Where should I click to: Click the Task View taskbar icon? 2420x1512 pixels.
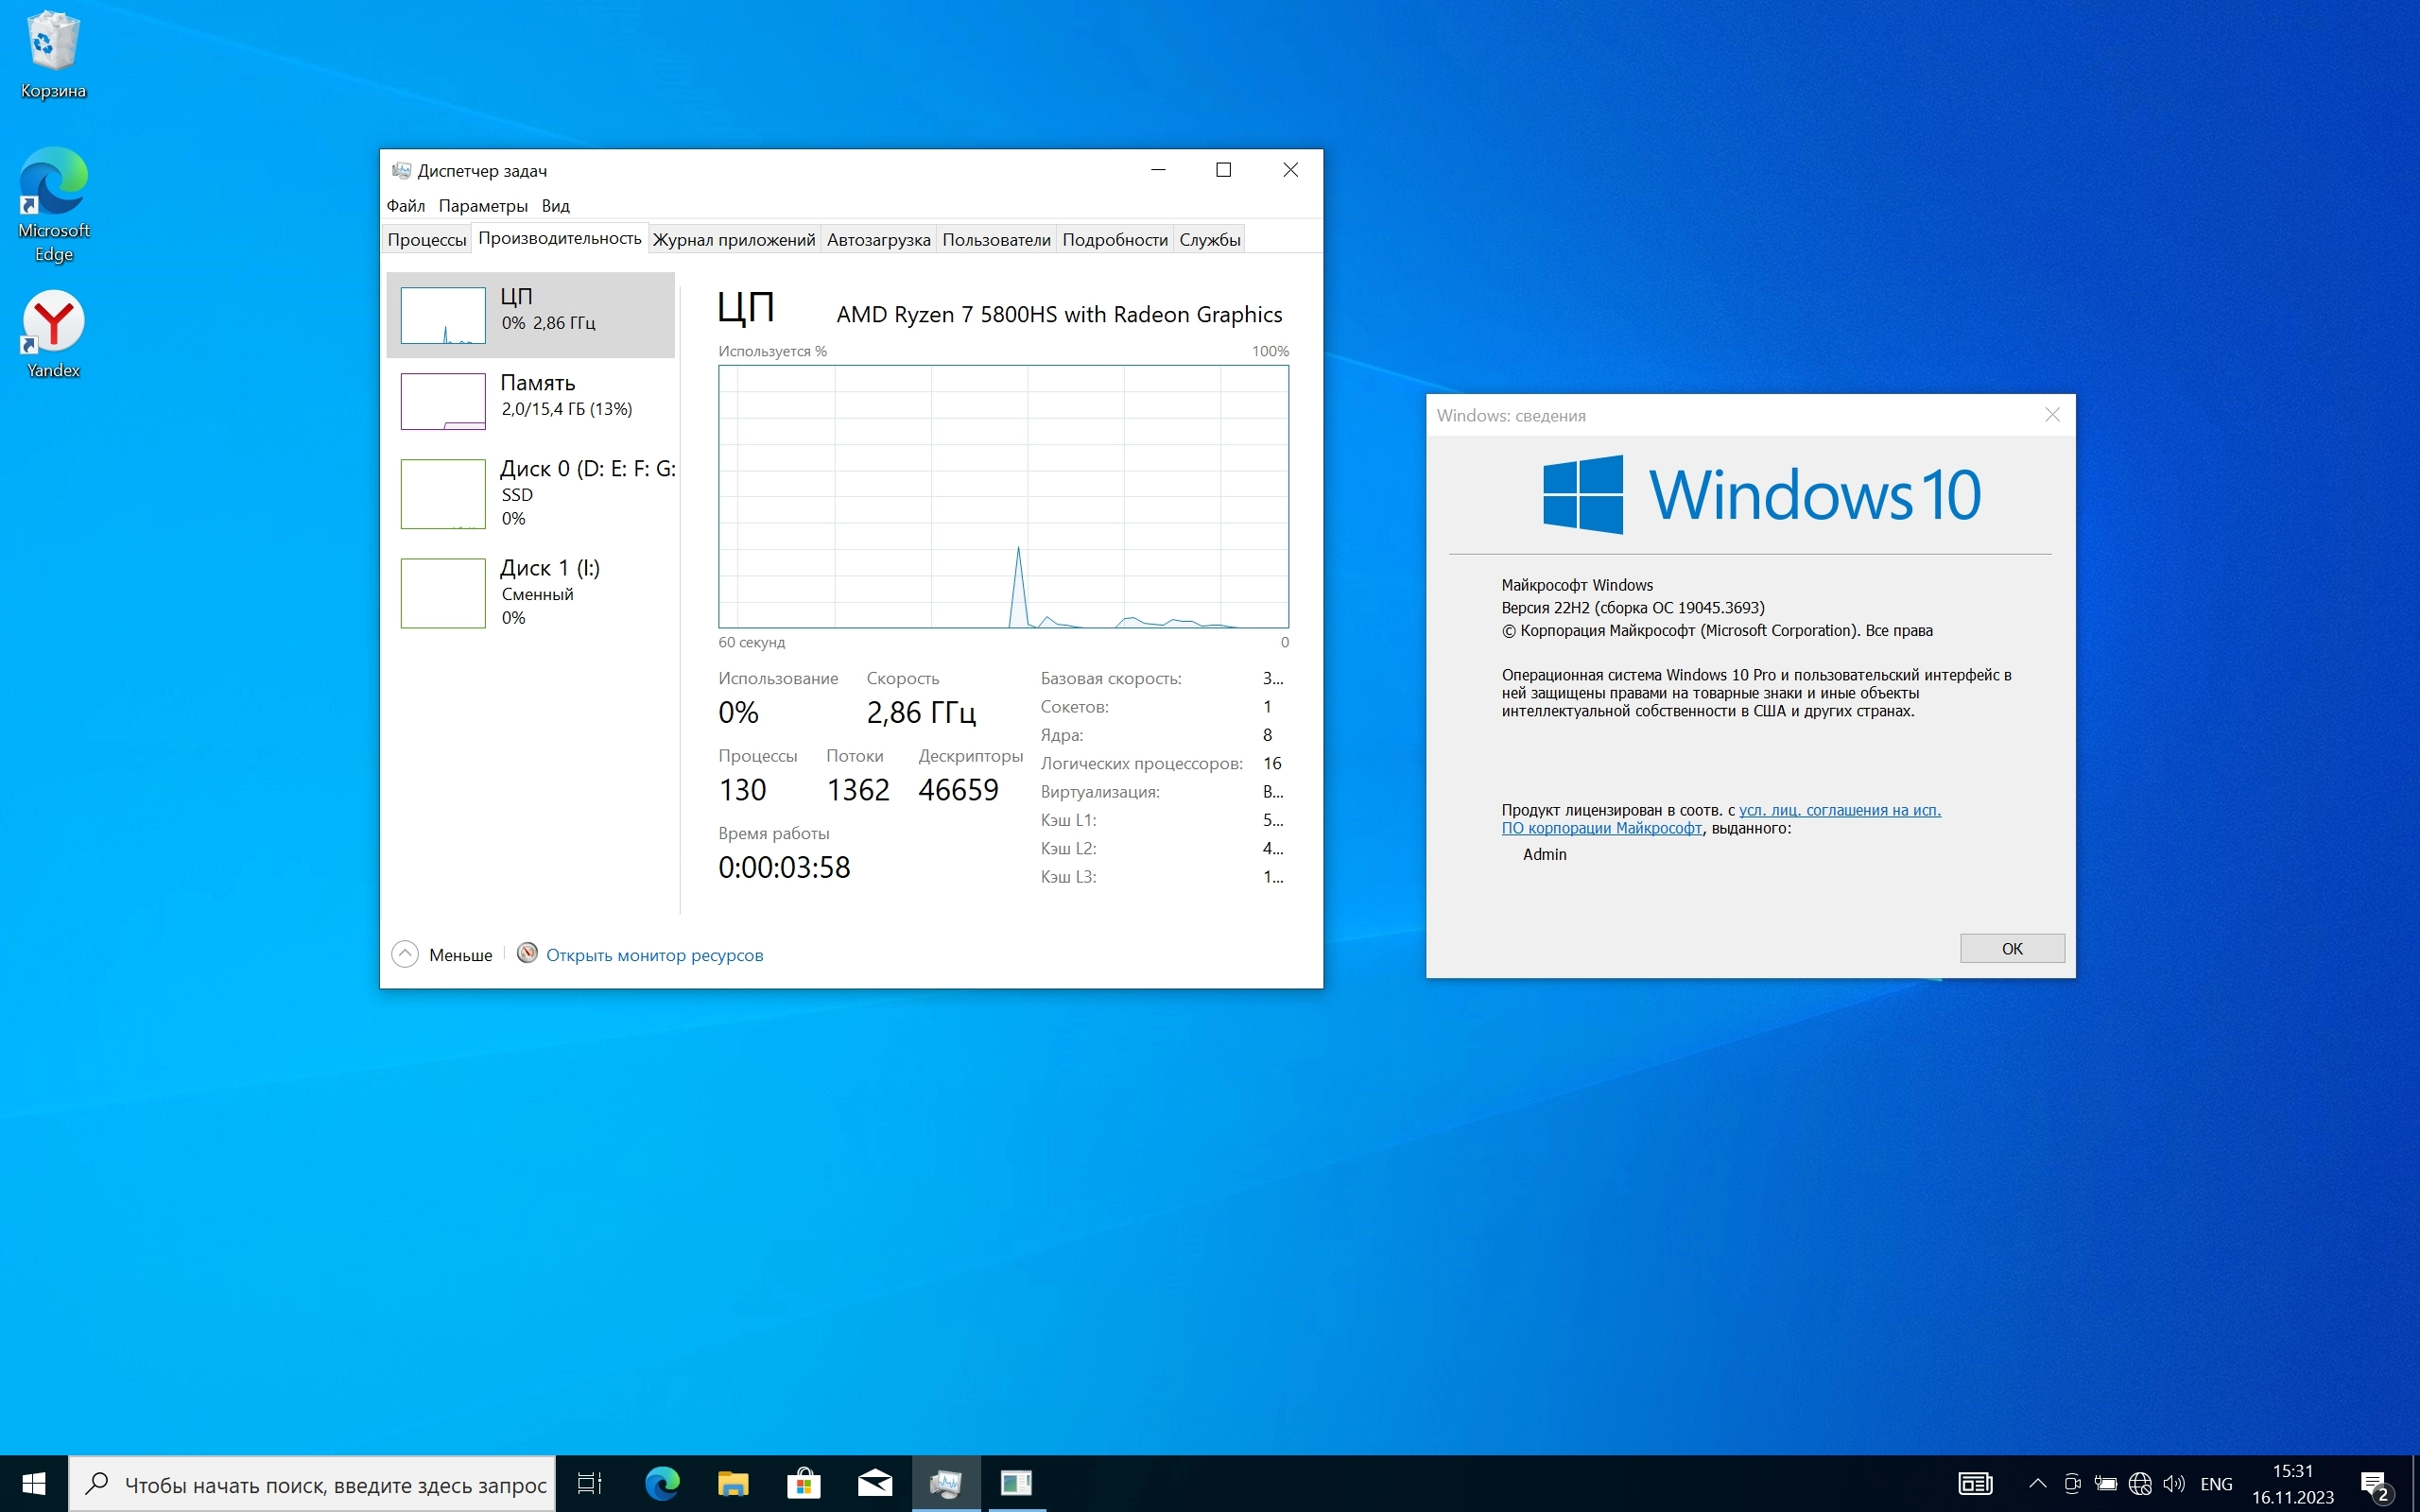click(x=590, y=1483)
